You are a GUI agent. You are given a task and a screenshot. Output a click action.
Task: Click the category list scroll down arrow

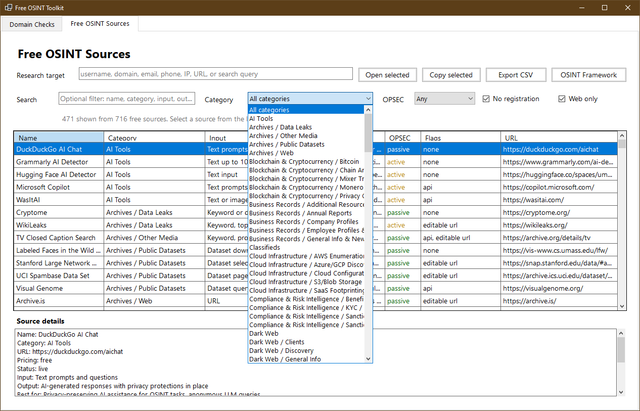pos(368,359)
